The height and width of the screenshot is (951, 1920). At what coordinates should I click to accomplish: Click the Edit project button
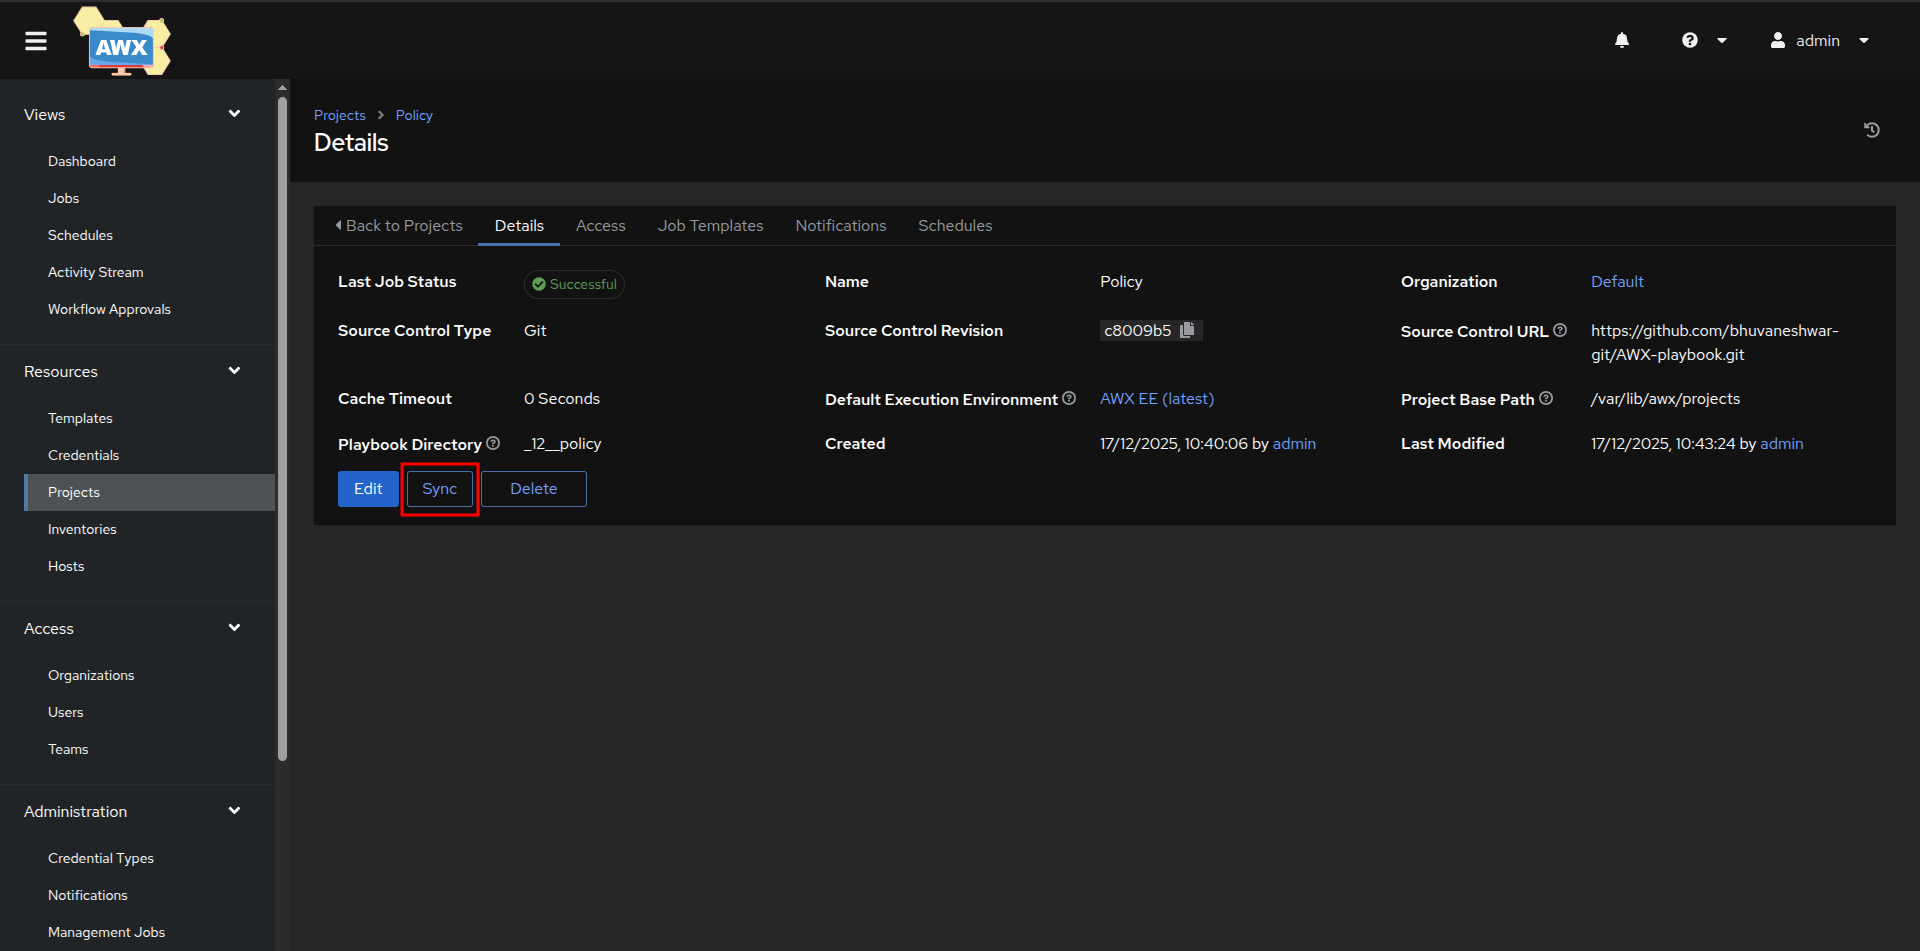368,489
